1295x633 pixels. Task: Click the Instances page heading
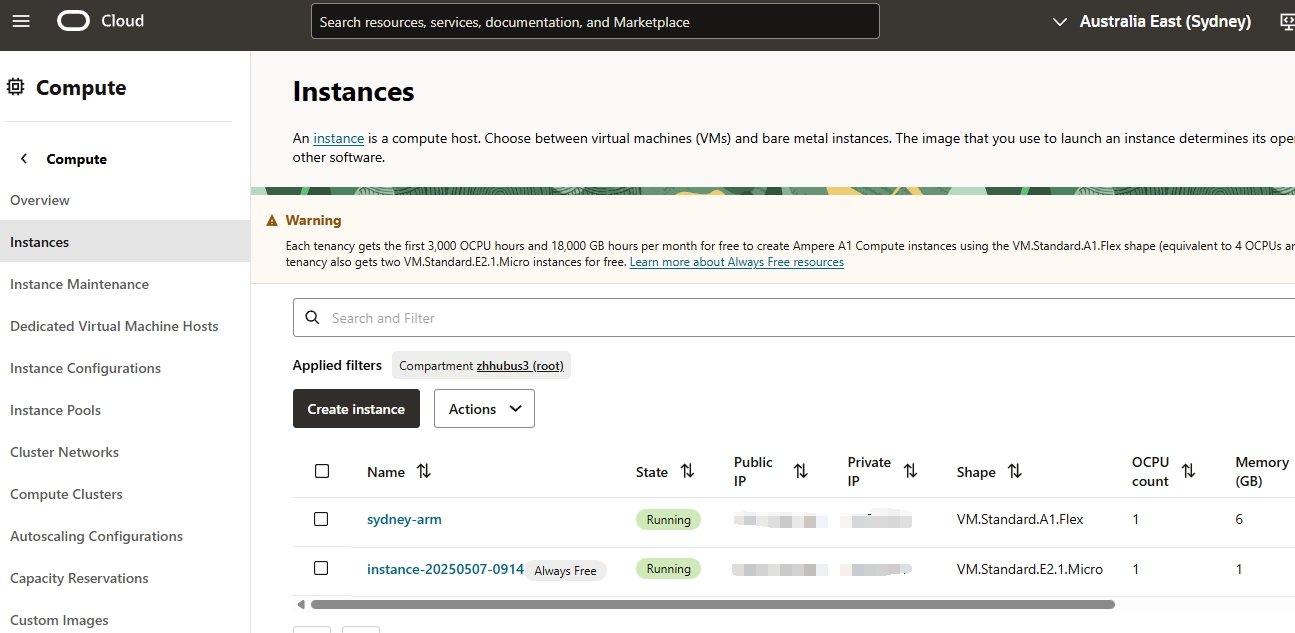click(x=353, y=92)
